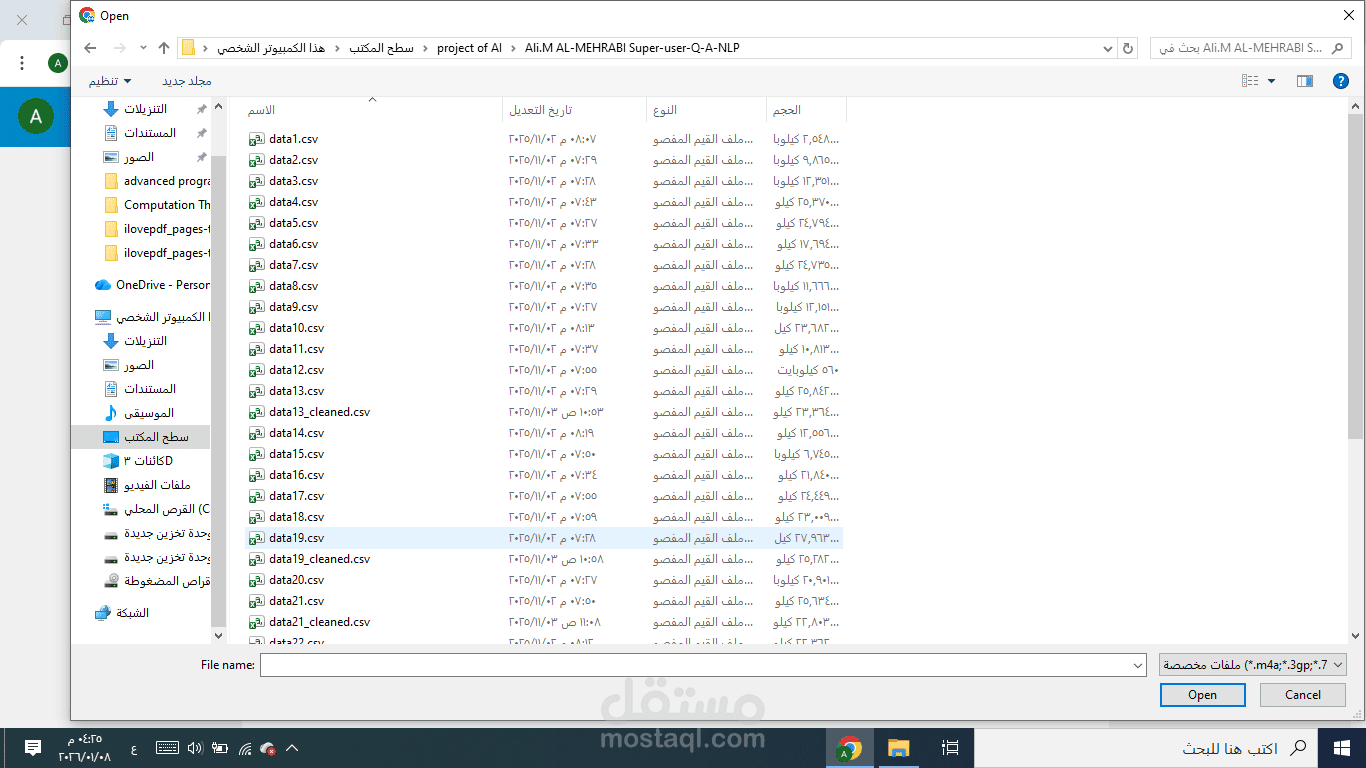Viewport: 1366px width, 768px height.
Task: Toggle the preview pane icon
Action: click(1305, 81)
